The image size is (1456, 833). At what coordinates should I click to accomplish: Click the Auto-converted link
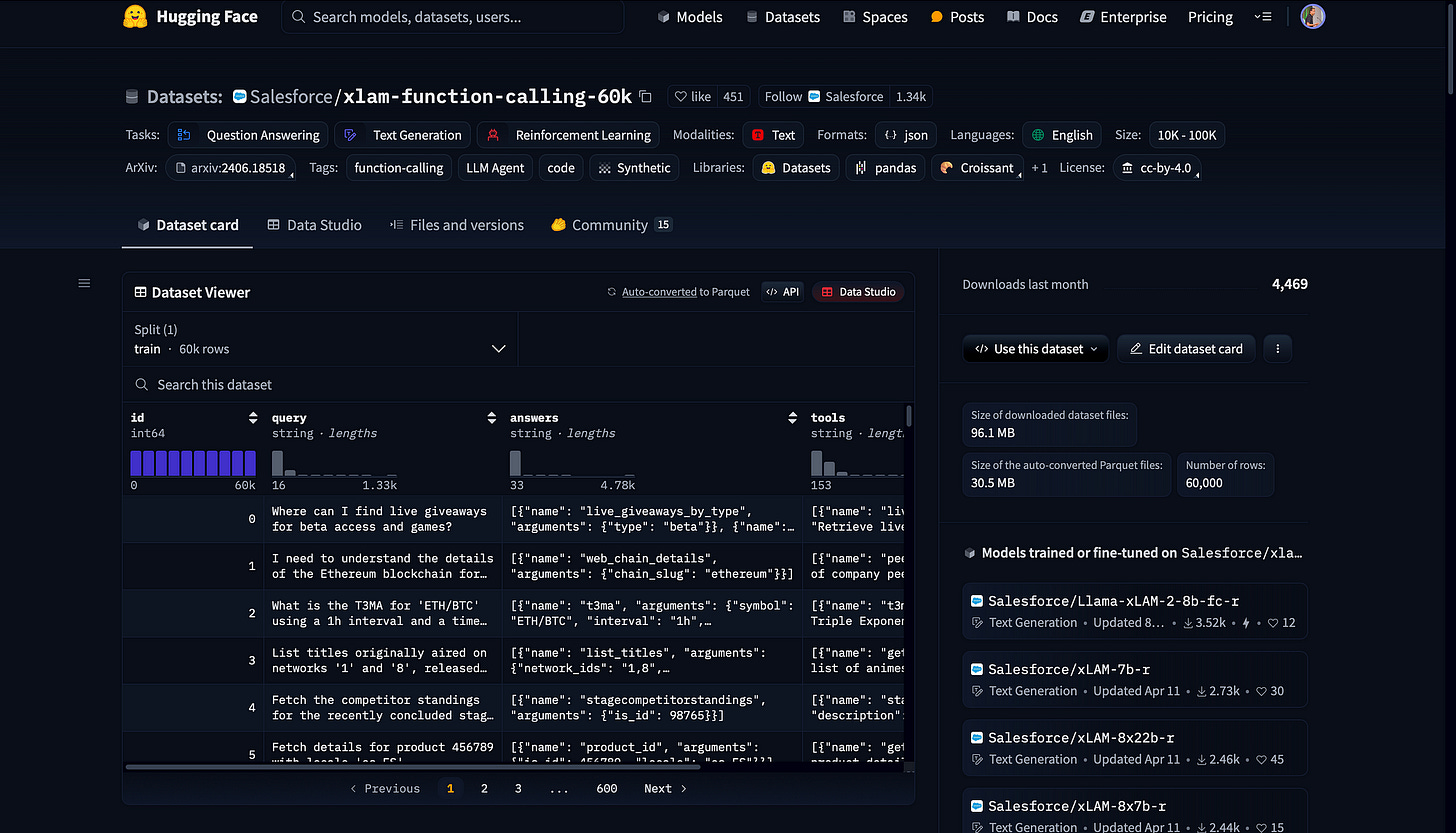coord(659,292)
